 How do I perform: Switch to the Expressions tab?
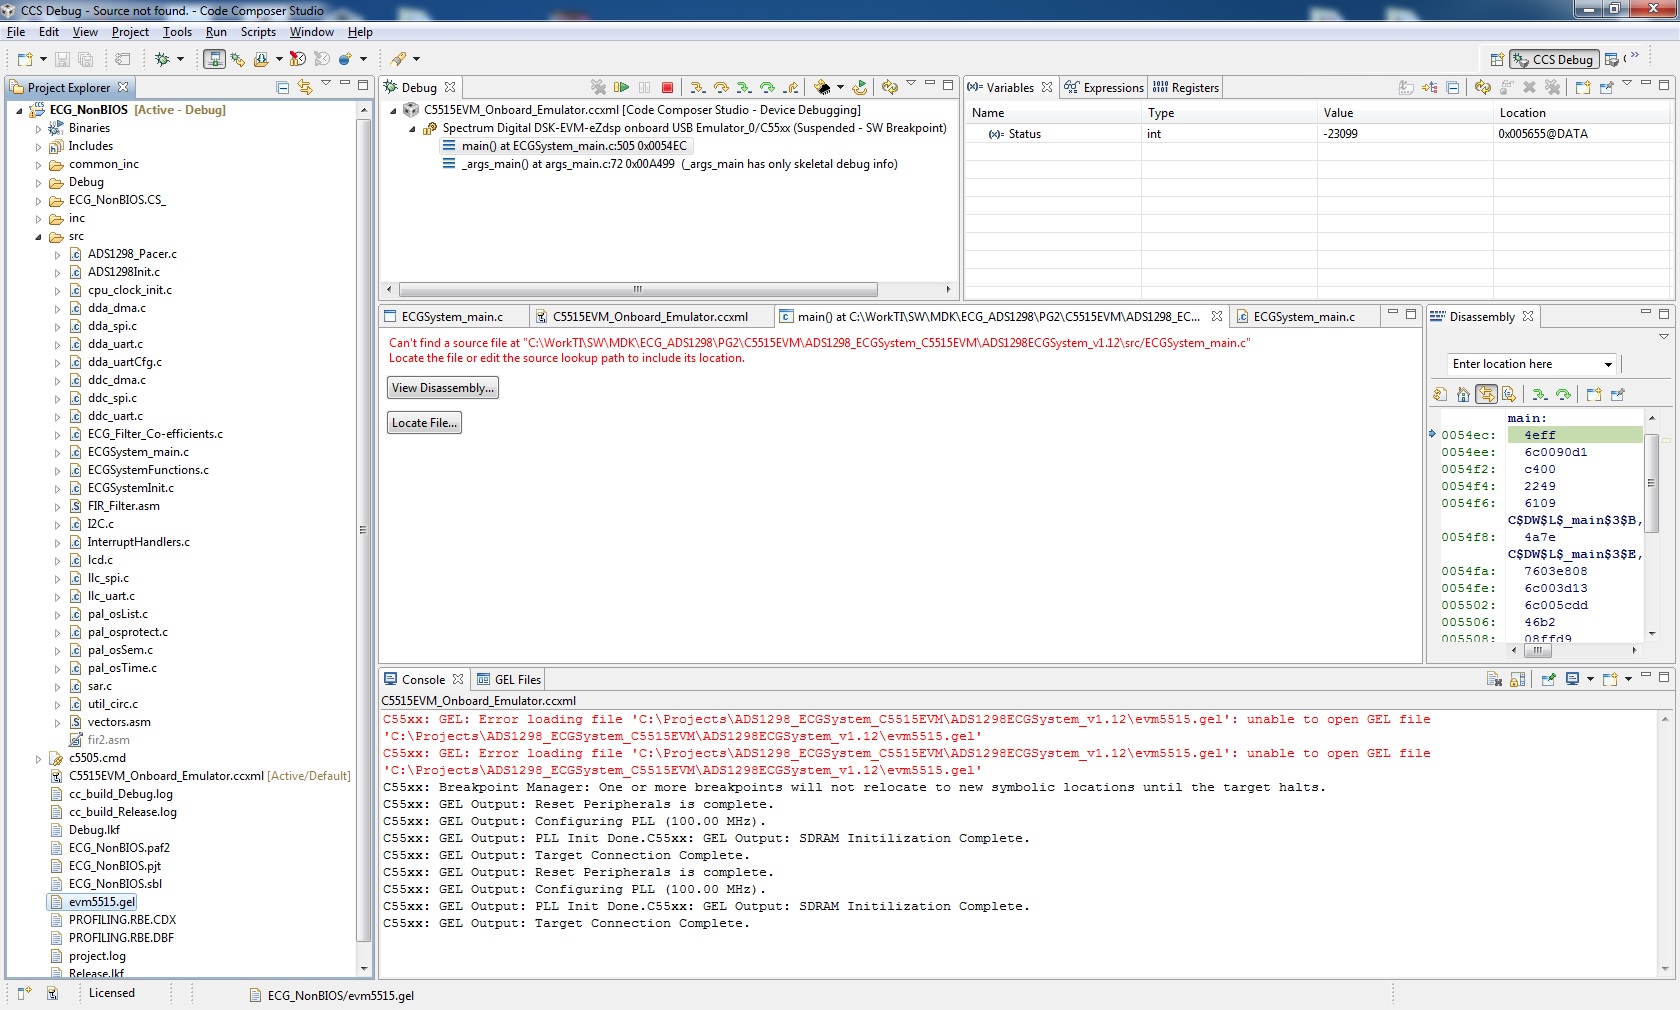pos(1104,88)
